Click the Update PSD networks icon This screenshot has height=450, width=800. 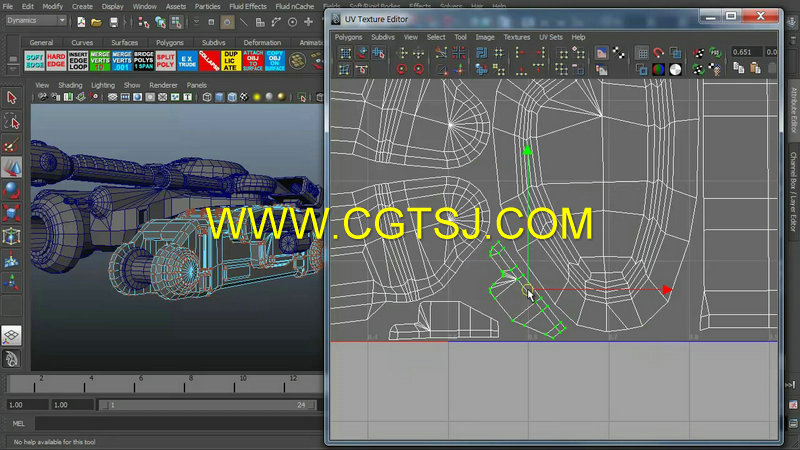[715, 53]
